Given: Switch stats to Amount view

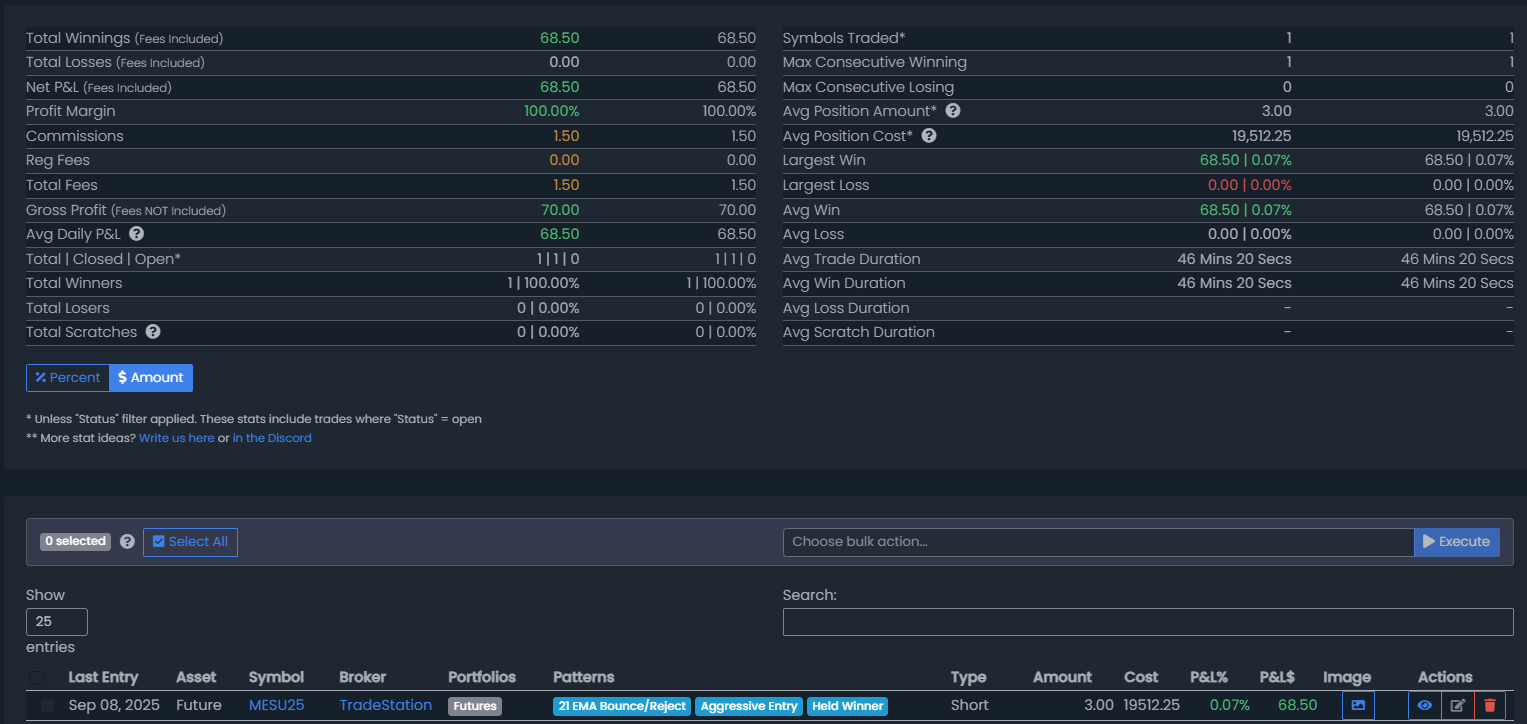Looking at the screenshot, I should coord(151,378).
